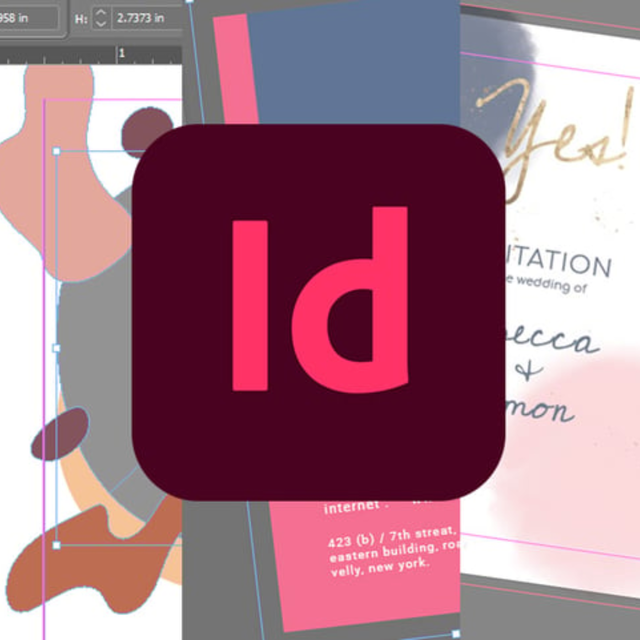Select the dark maroon circle shape
This screenshot has width=640, height=640.
(145, 130)
